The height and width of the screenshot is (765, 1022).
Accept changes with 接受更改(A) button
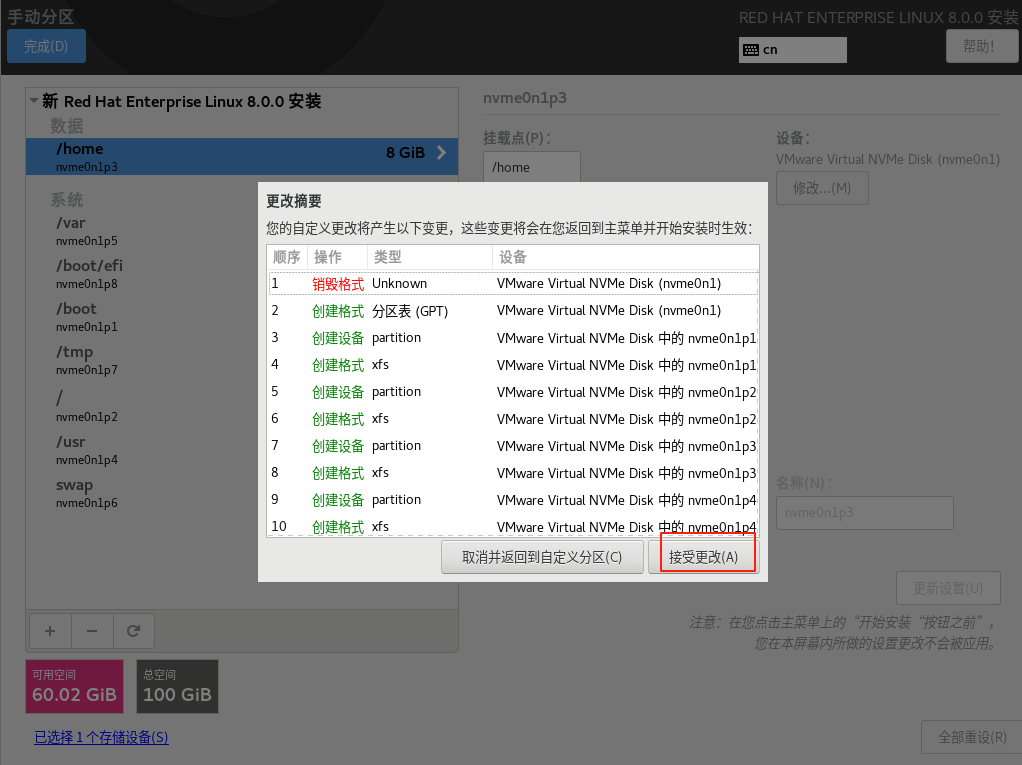pos(703,557)
